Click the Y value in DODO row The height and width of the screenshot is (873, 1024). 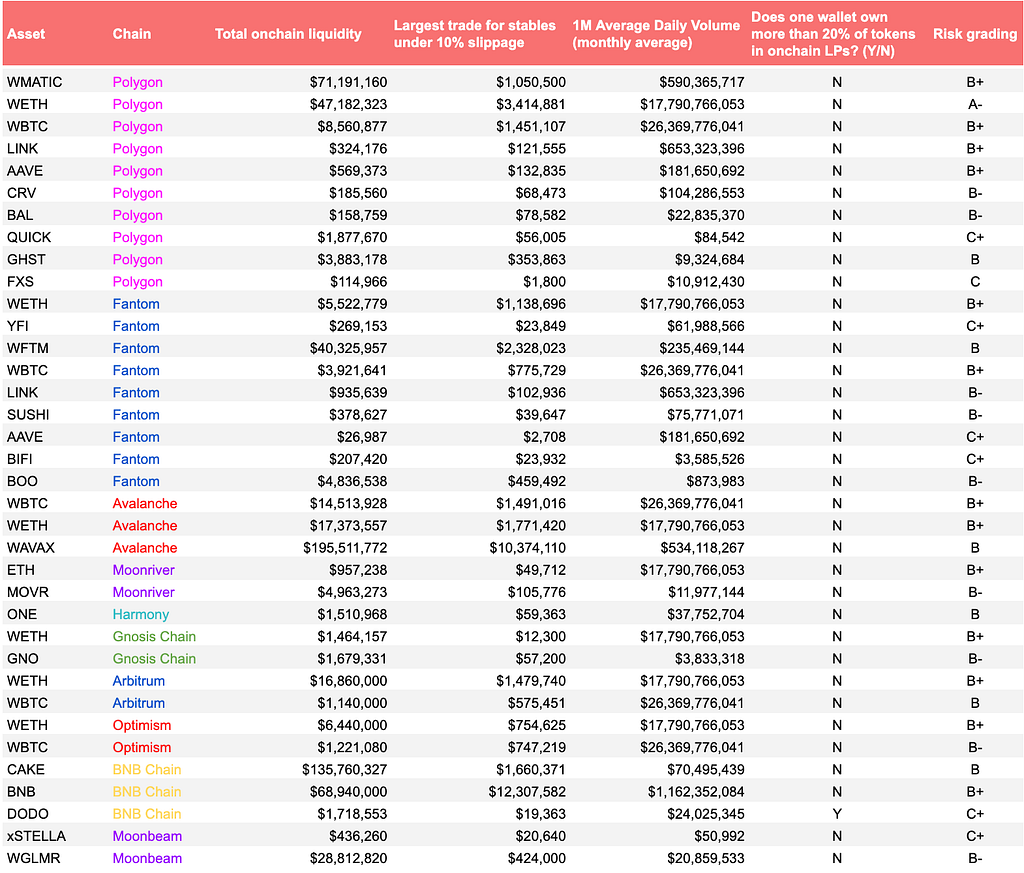pos(837,815)
